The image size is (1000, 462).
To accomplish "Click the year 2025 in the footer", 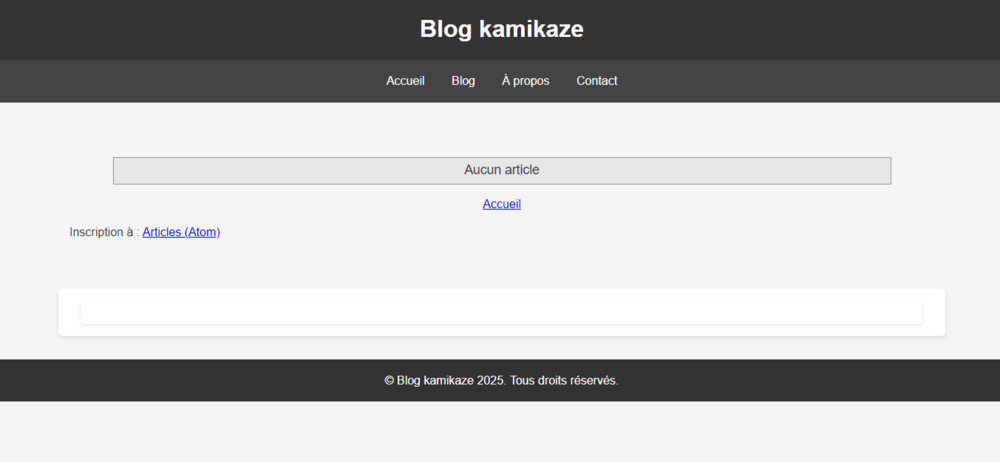I will tap(490, 381).
